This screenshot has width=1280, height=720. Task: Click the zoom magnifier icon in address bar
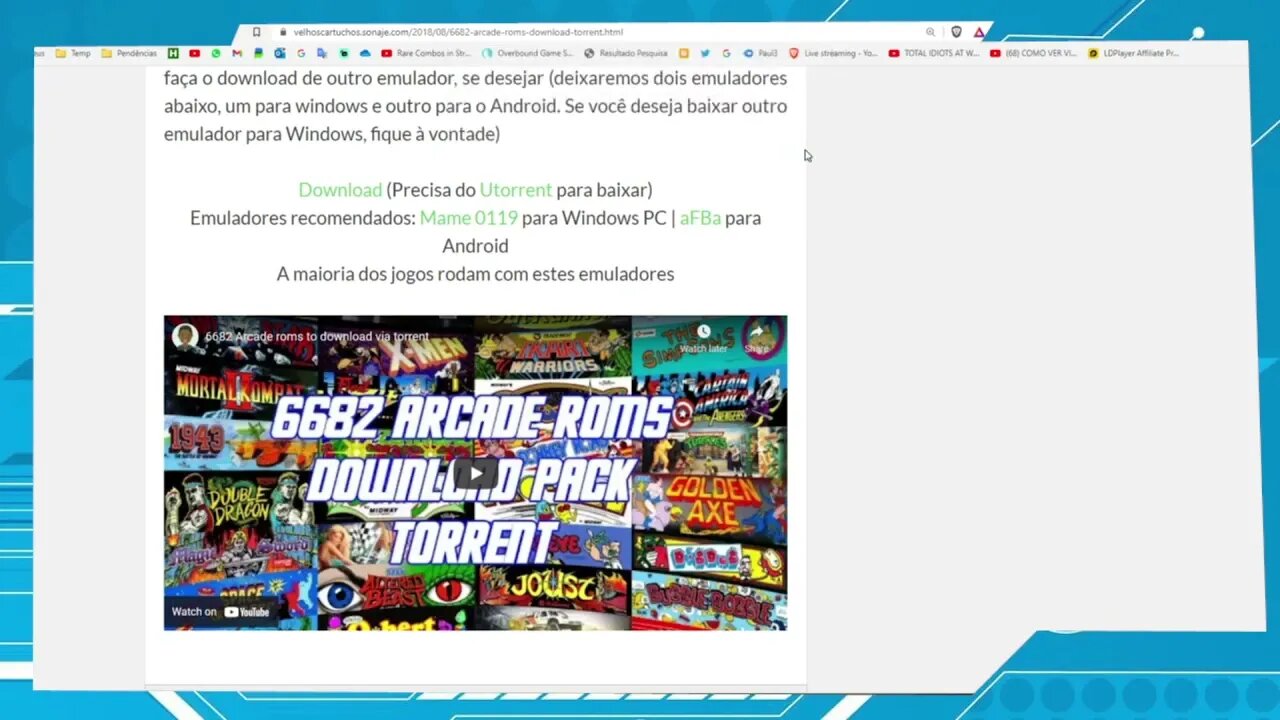[930, 32]
